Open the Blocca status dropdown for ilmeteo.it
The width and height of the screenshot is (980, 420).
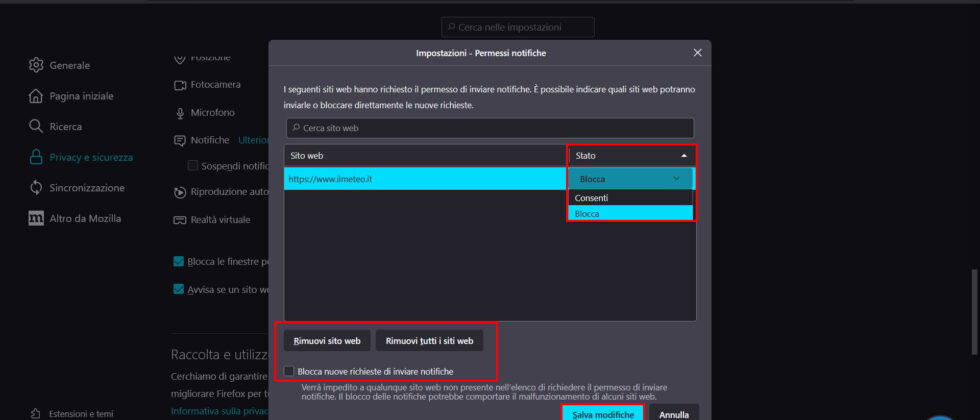(630, 179)
